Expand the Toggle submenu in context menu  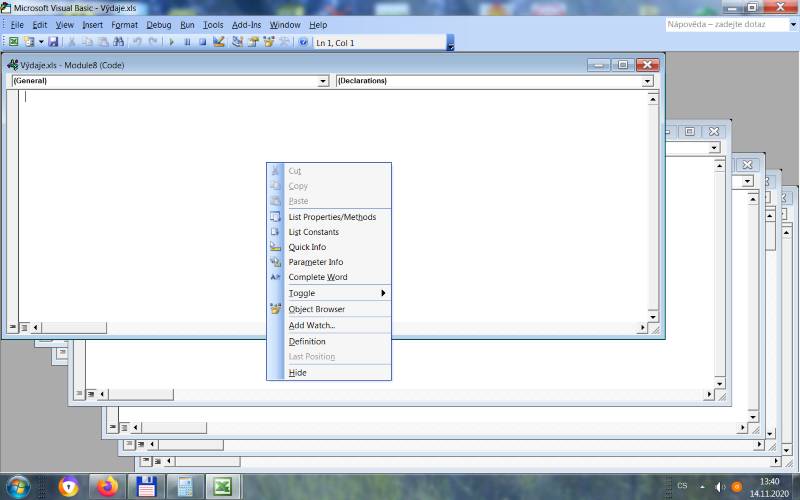(329, 293)
